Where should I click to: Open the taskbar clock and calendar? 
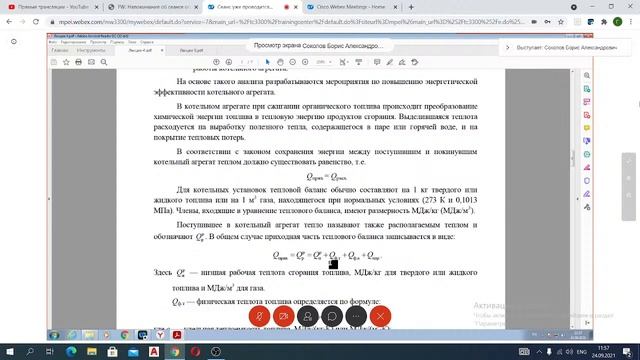pos(604,351)
